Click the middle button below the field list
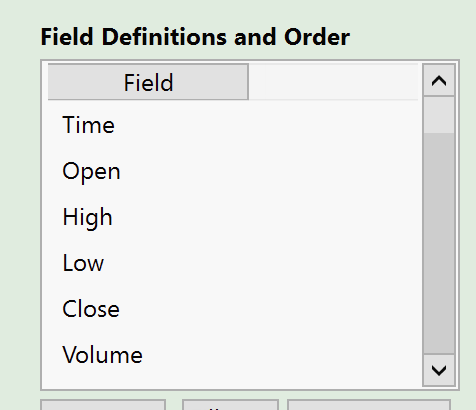 [x=230, y=405]
